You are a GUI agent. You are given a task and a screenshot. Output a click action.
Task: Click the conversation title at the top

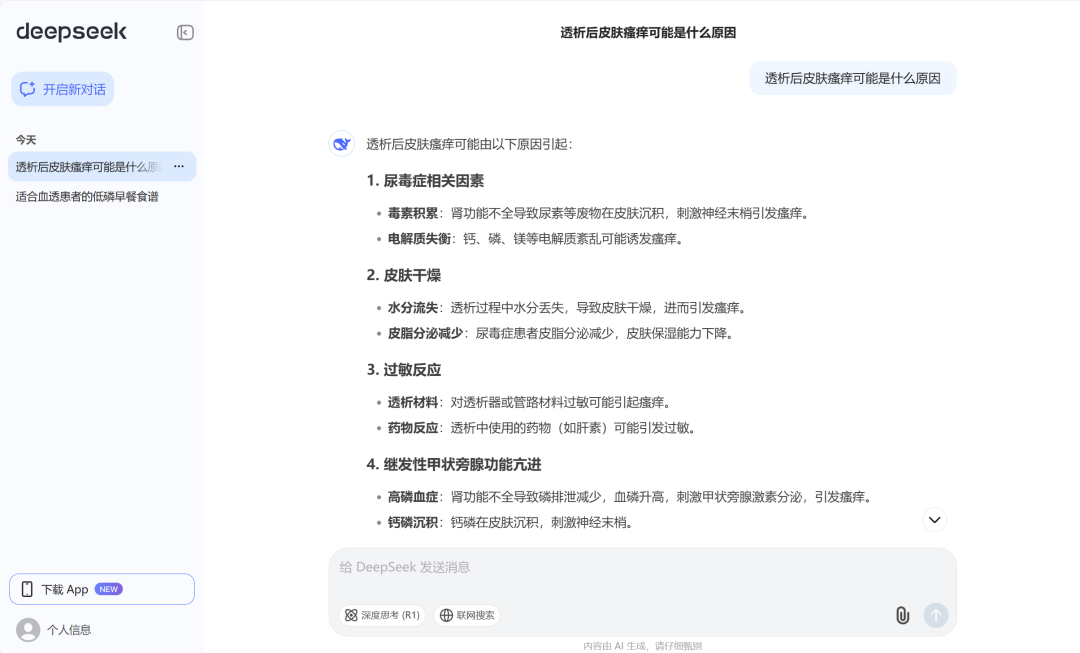(648, 33)
